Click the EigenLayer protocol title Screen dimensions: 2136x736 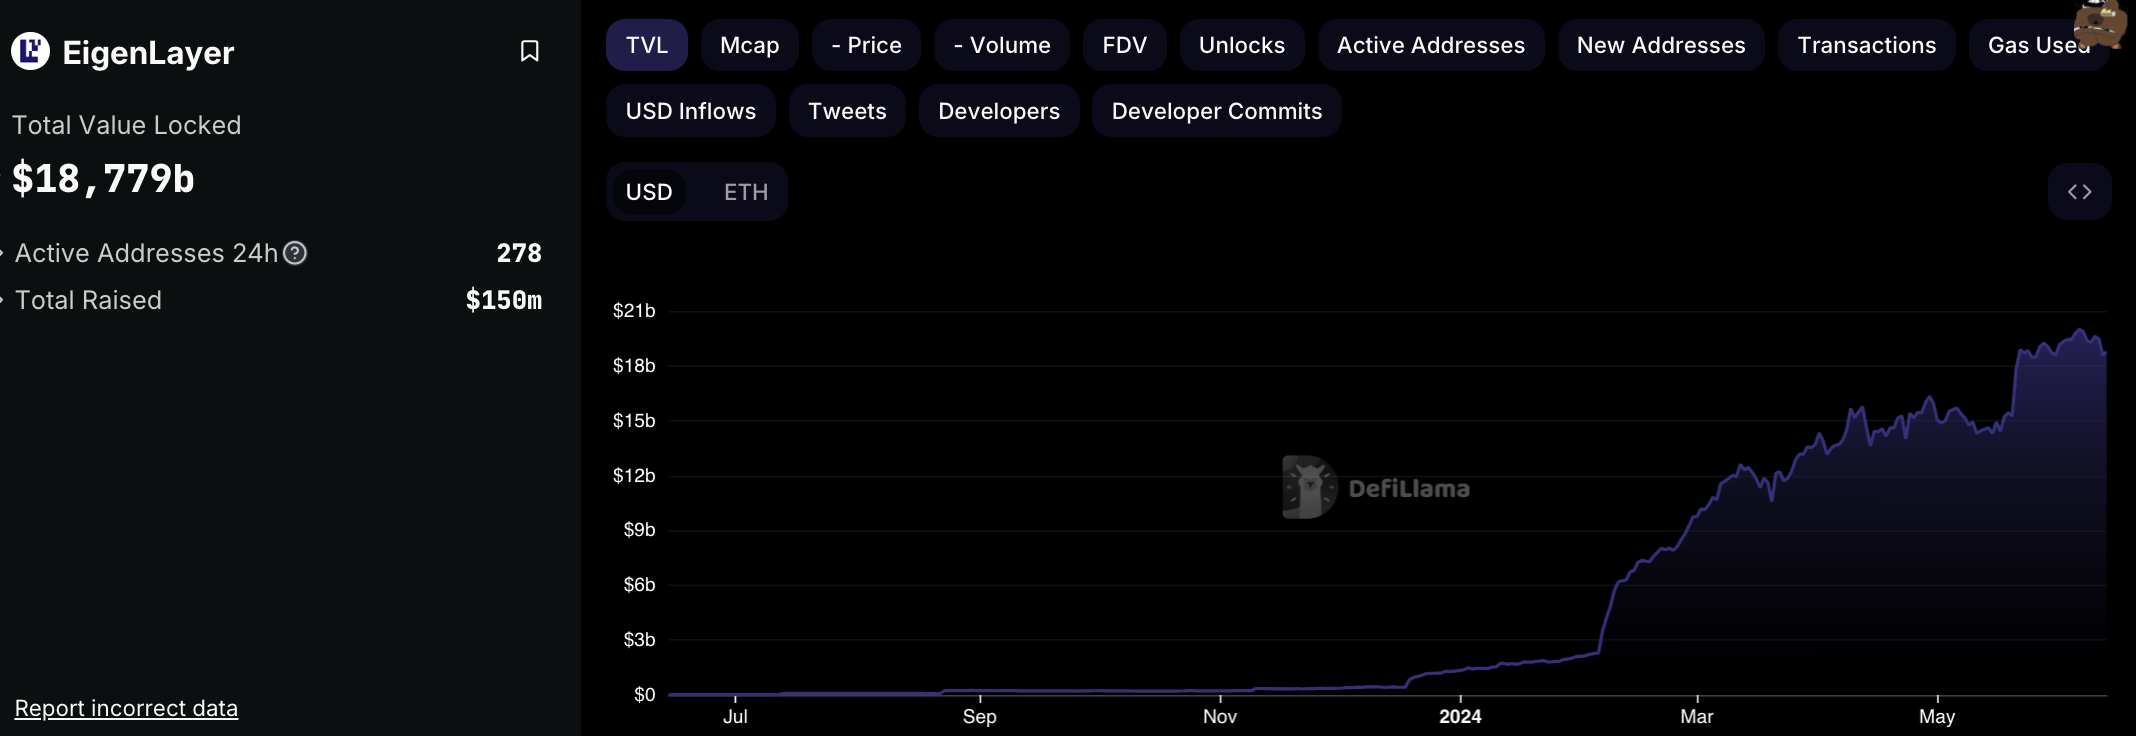148,52
